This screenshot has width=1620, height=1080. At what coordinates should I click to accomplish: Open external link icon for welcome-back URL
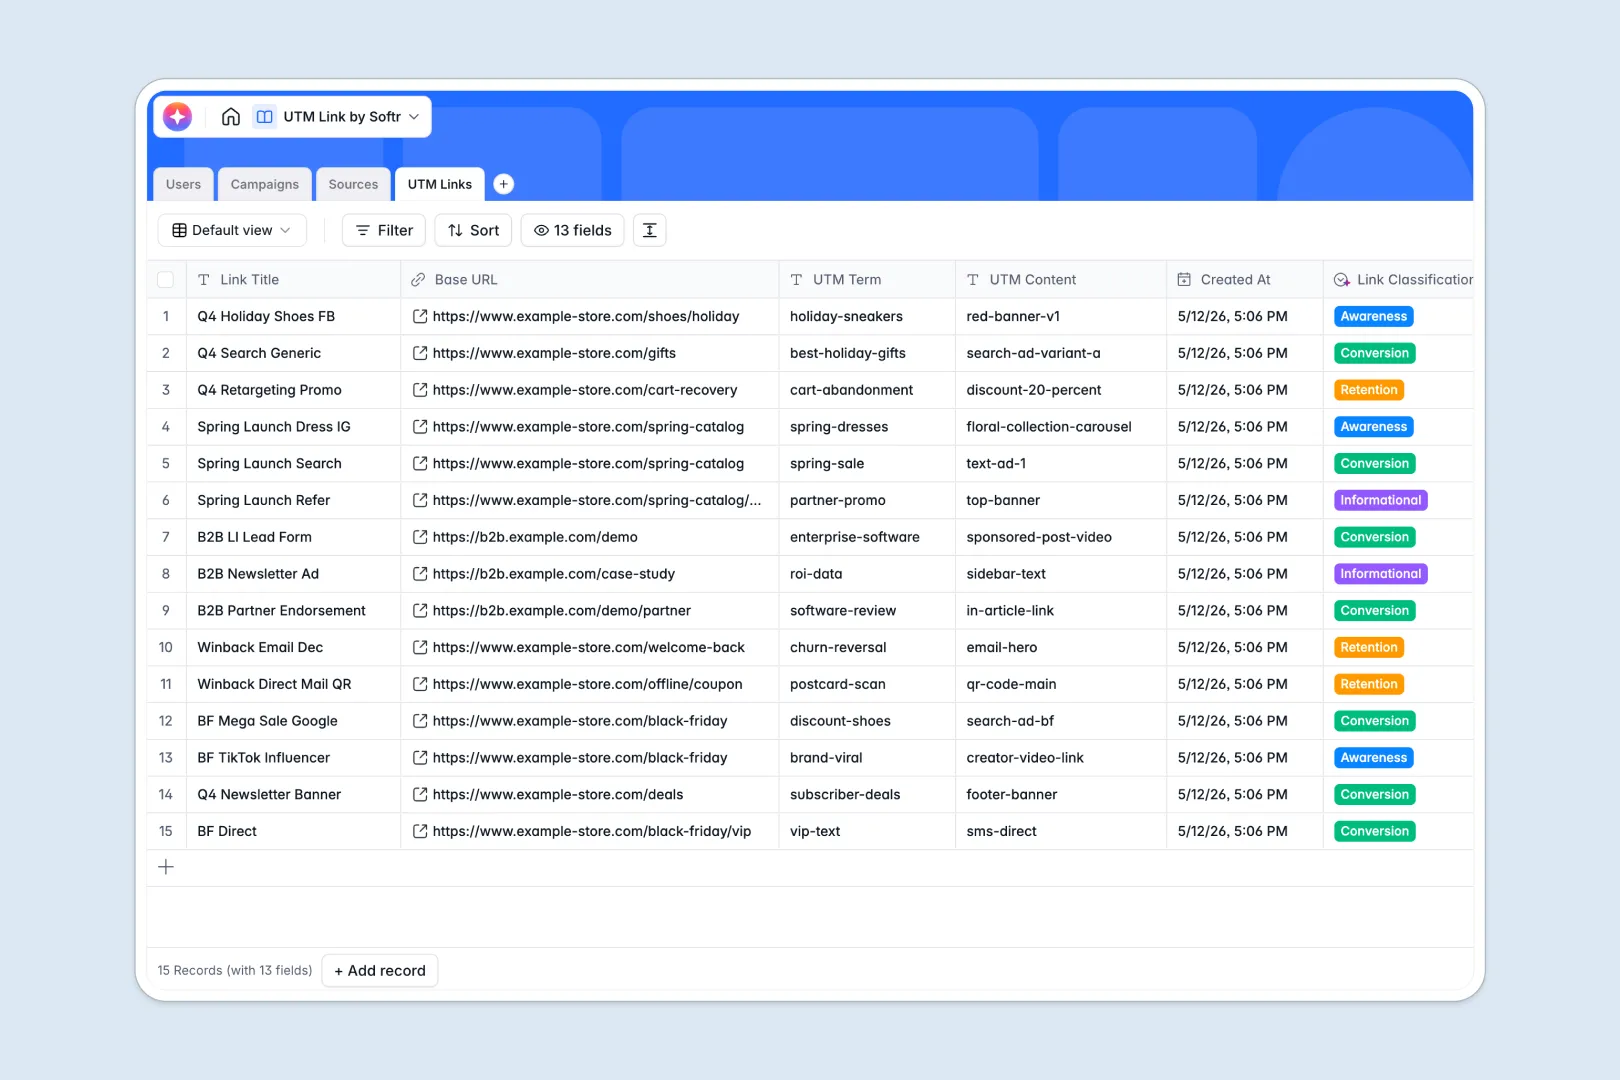pos(420,647)
